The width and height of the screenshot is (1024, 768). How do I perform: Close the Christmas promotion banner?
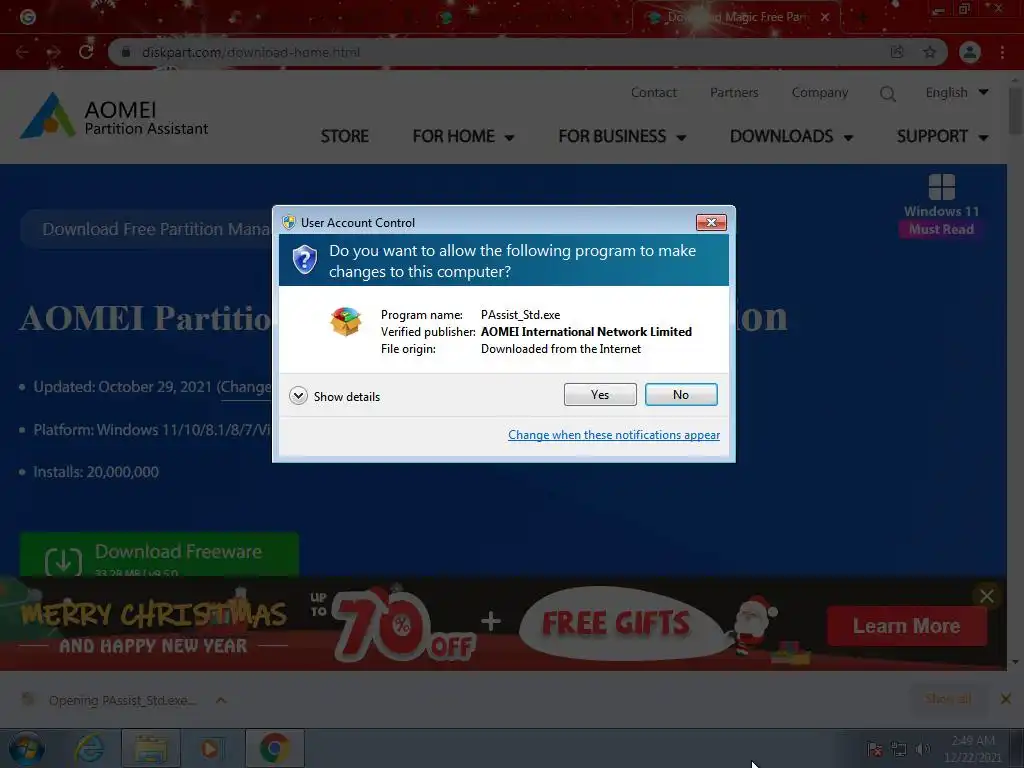(986, 596)
